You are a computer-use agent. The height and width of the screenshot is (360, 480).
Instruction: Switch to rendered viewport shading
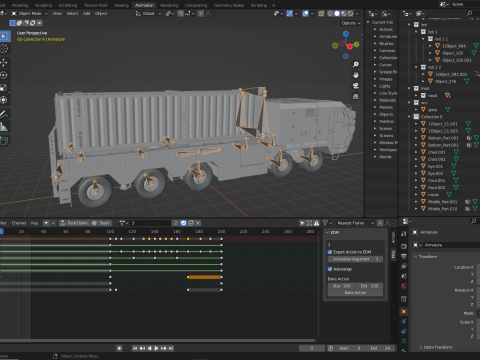click(351, 14)
